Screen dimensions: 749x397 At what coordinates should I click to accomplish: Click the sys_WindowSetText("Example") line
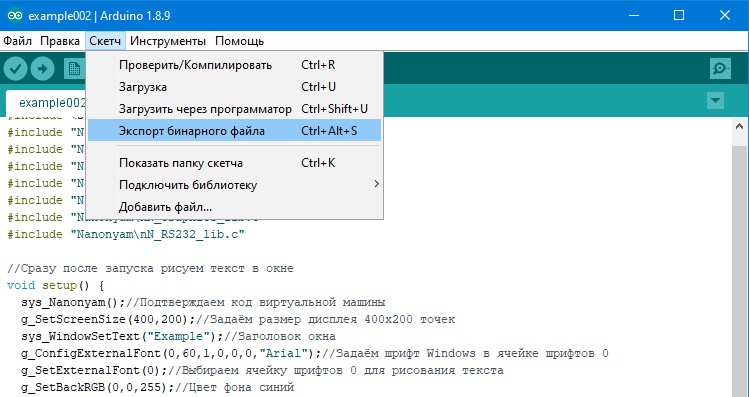click(178, 336)
